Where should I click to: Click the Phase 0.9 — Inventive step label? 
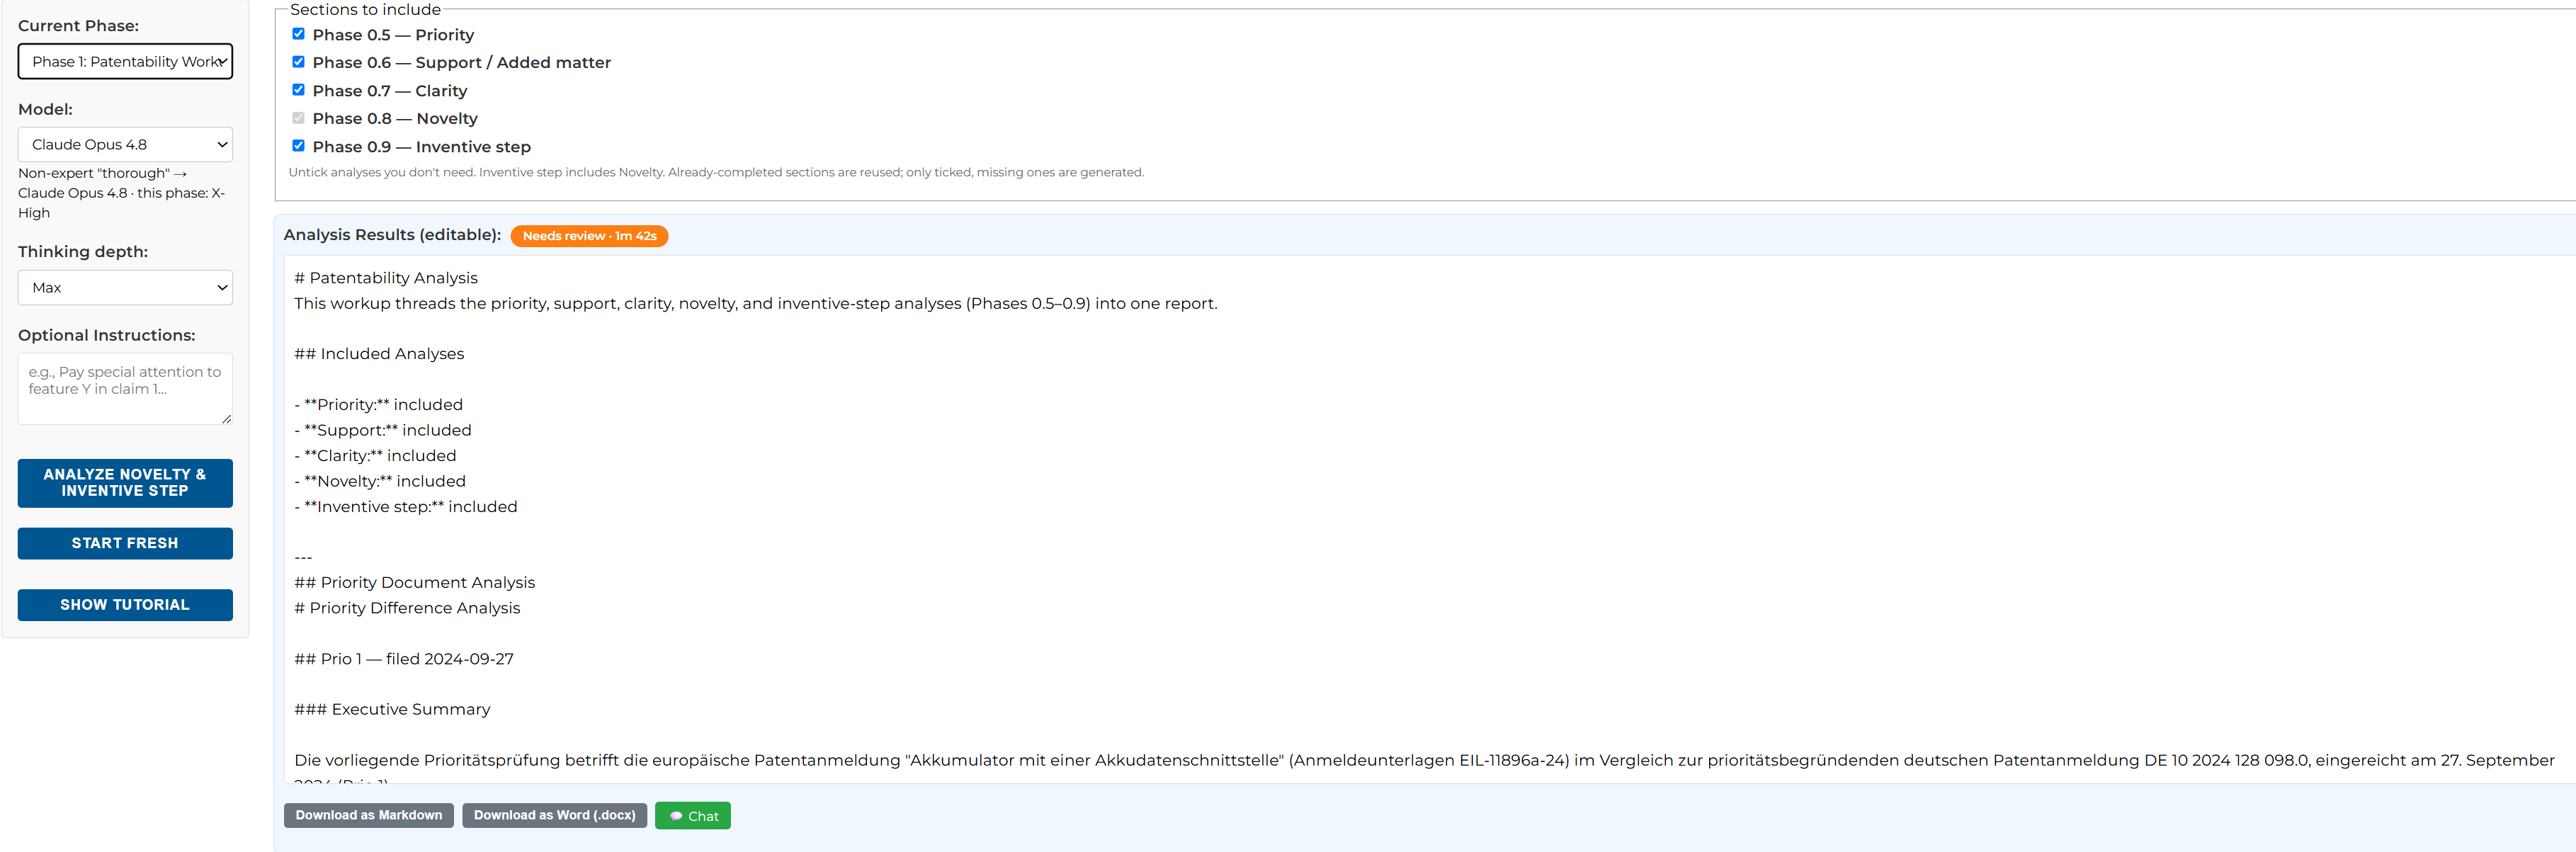coord(422,146)
